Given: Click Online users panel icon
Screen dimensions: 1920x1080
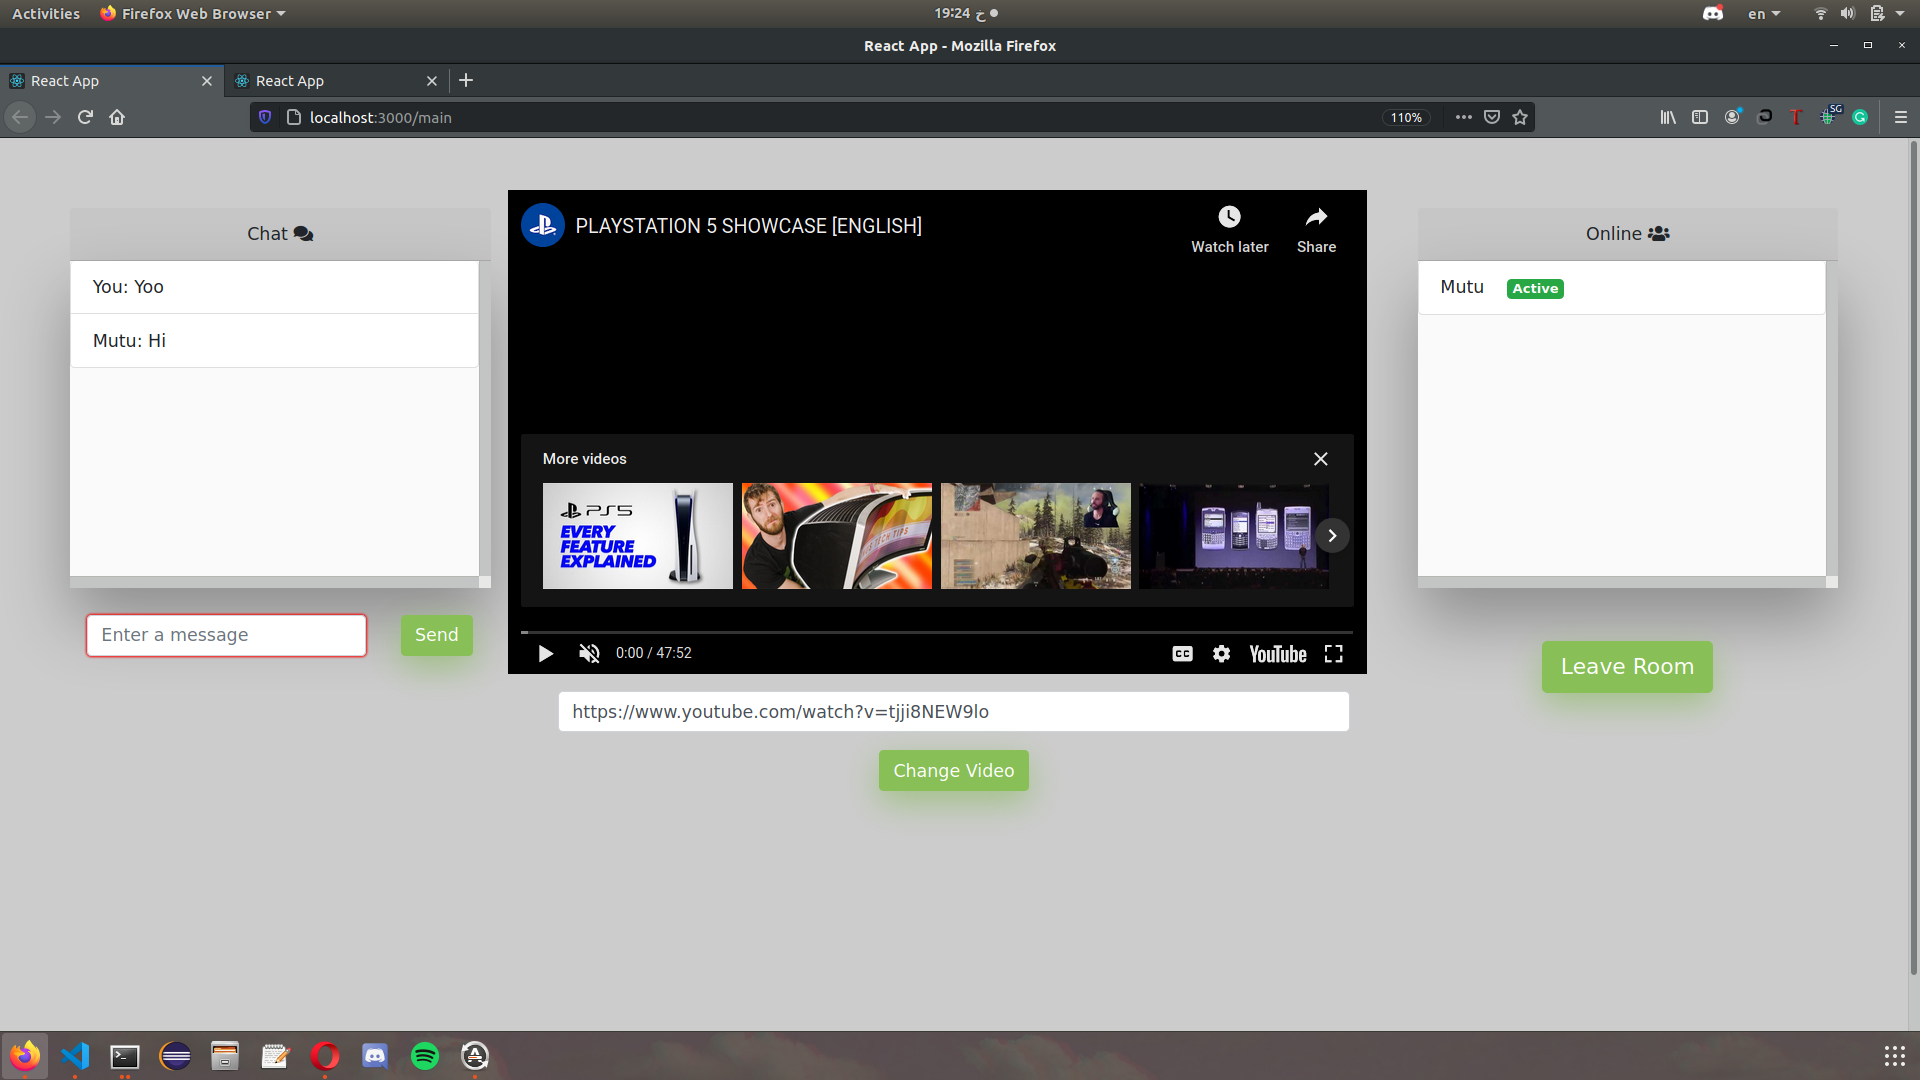Looking at the screenshot, I should (x=1660, y=233).
